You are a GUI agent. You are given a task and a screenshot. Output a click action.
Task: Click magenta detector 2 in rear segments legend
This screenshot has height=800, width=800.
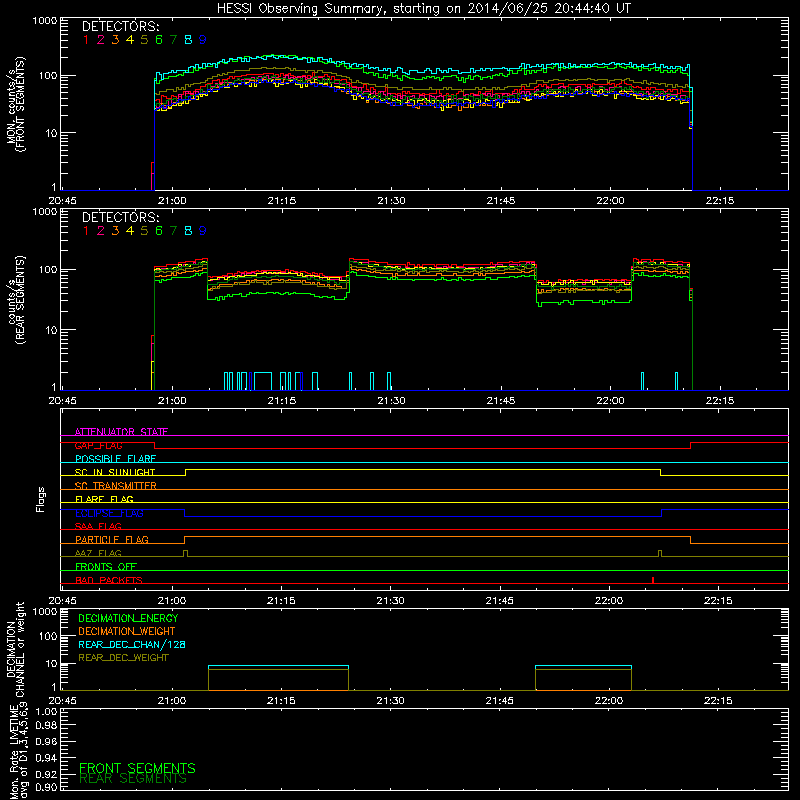(x=101, y=231)
